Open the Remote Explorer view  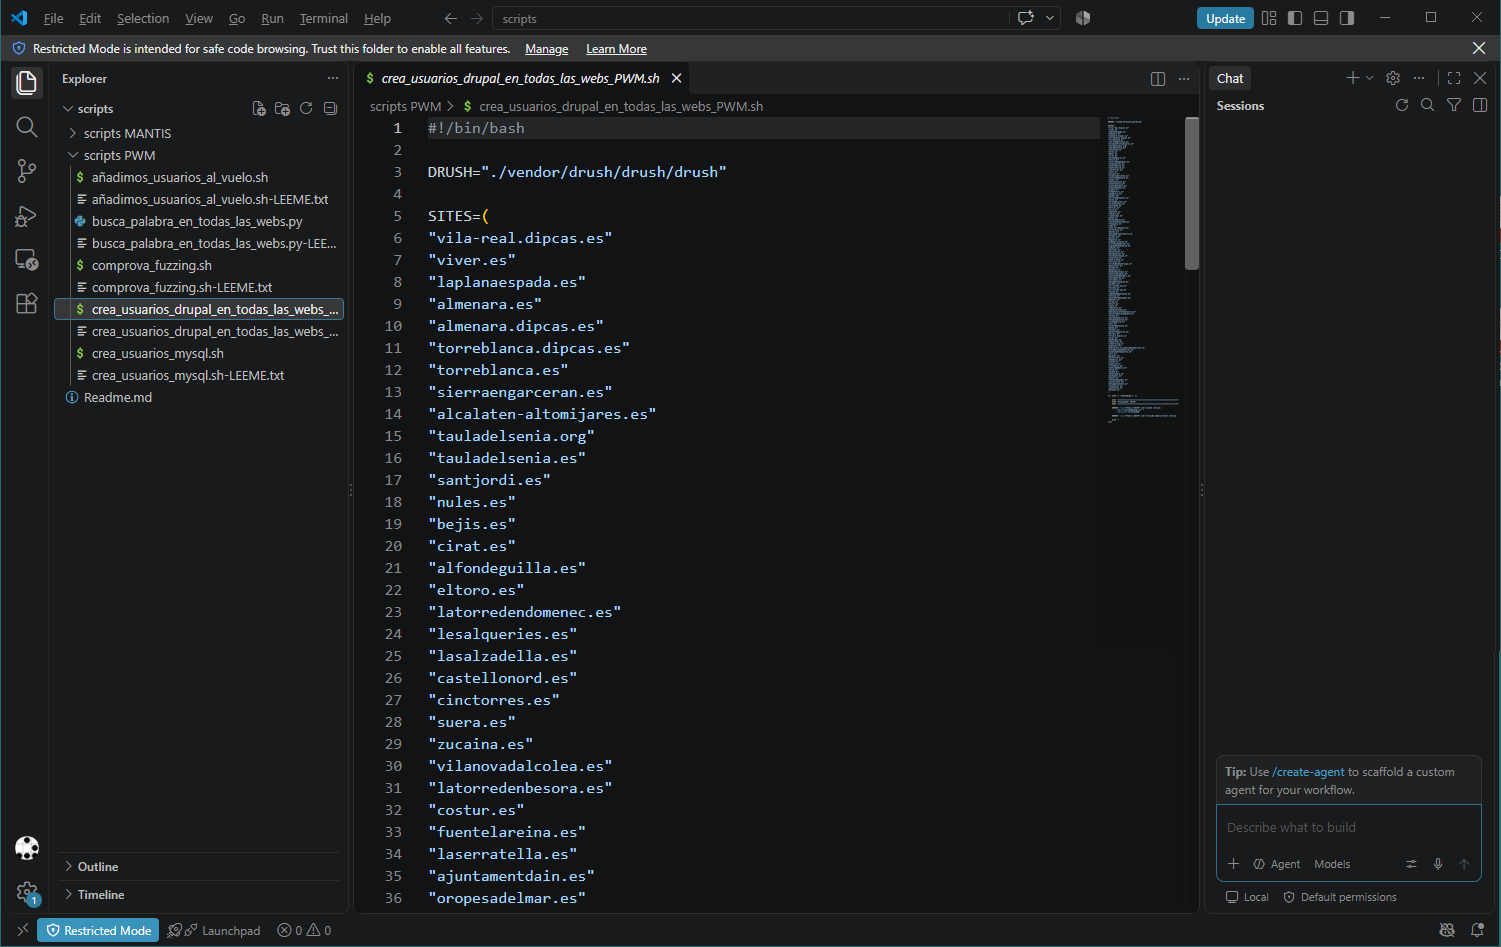coord(27,259)
